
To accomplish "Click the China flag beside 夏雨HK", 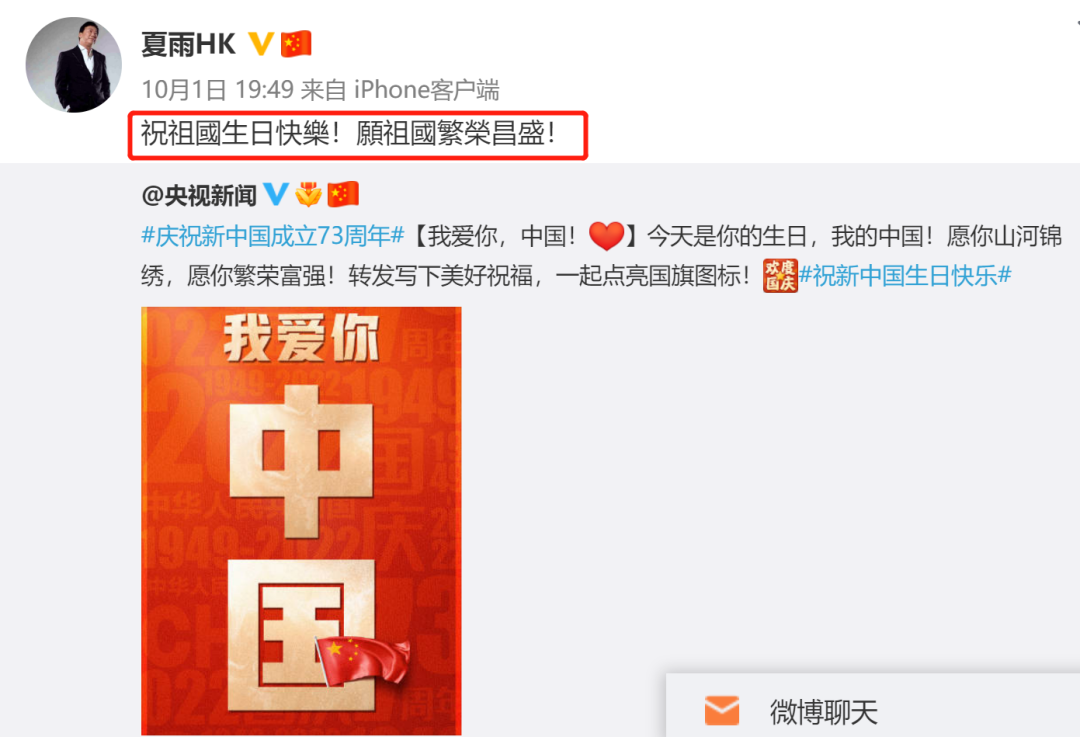I will click(x=296, y=44).
